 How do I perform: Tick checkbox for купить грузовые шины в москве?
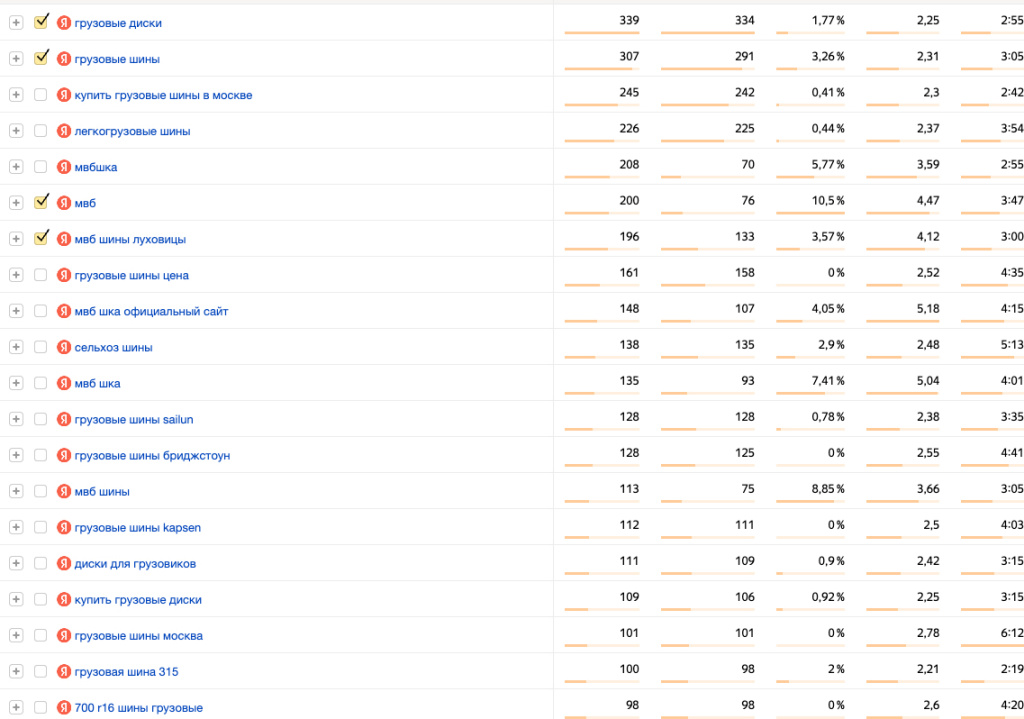click(40, 95)
